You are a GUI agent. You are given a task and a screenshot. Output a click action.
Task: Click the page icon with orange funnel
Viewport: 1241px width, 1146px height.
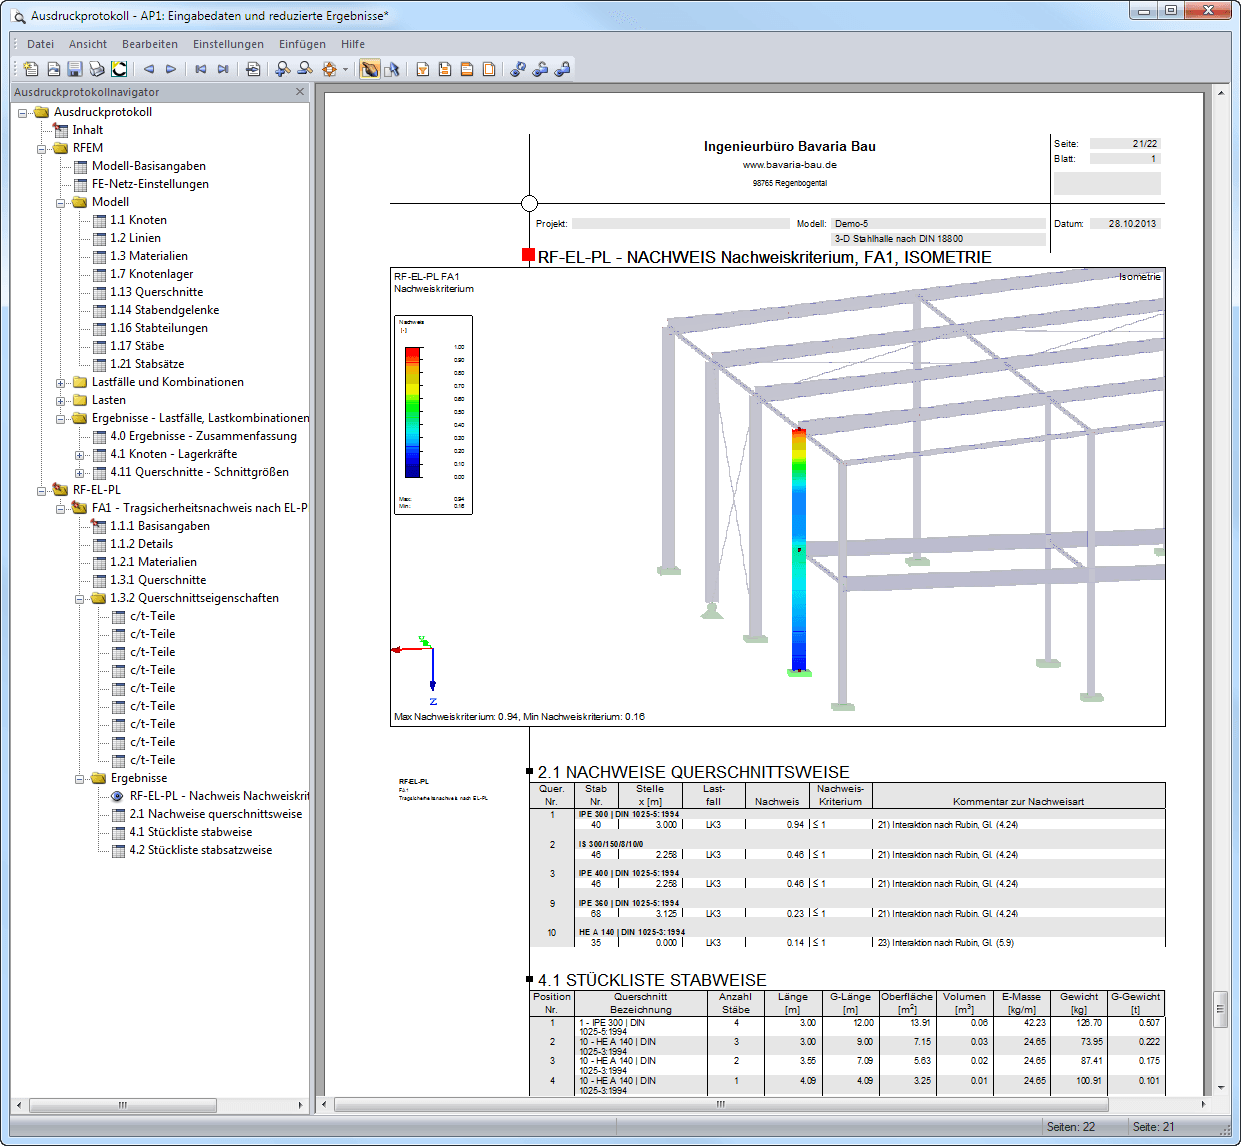point(423,69)
